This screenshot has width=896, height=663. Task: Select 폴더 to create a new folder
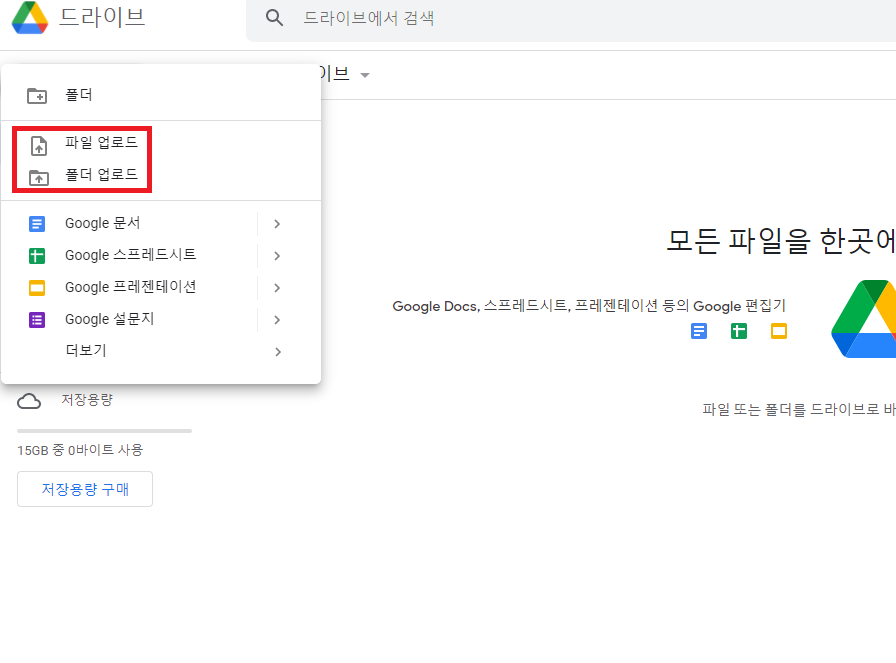(161, 95)
